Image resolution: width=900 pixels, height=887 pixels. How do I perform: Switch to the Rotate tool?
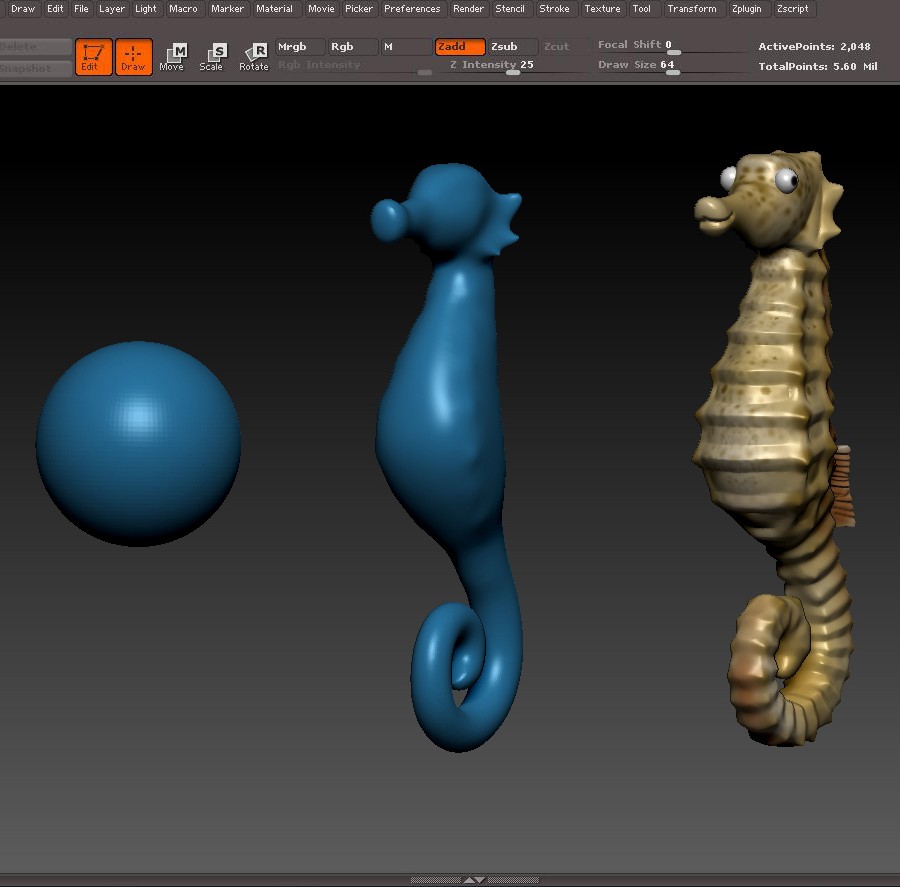coord(254,57)
